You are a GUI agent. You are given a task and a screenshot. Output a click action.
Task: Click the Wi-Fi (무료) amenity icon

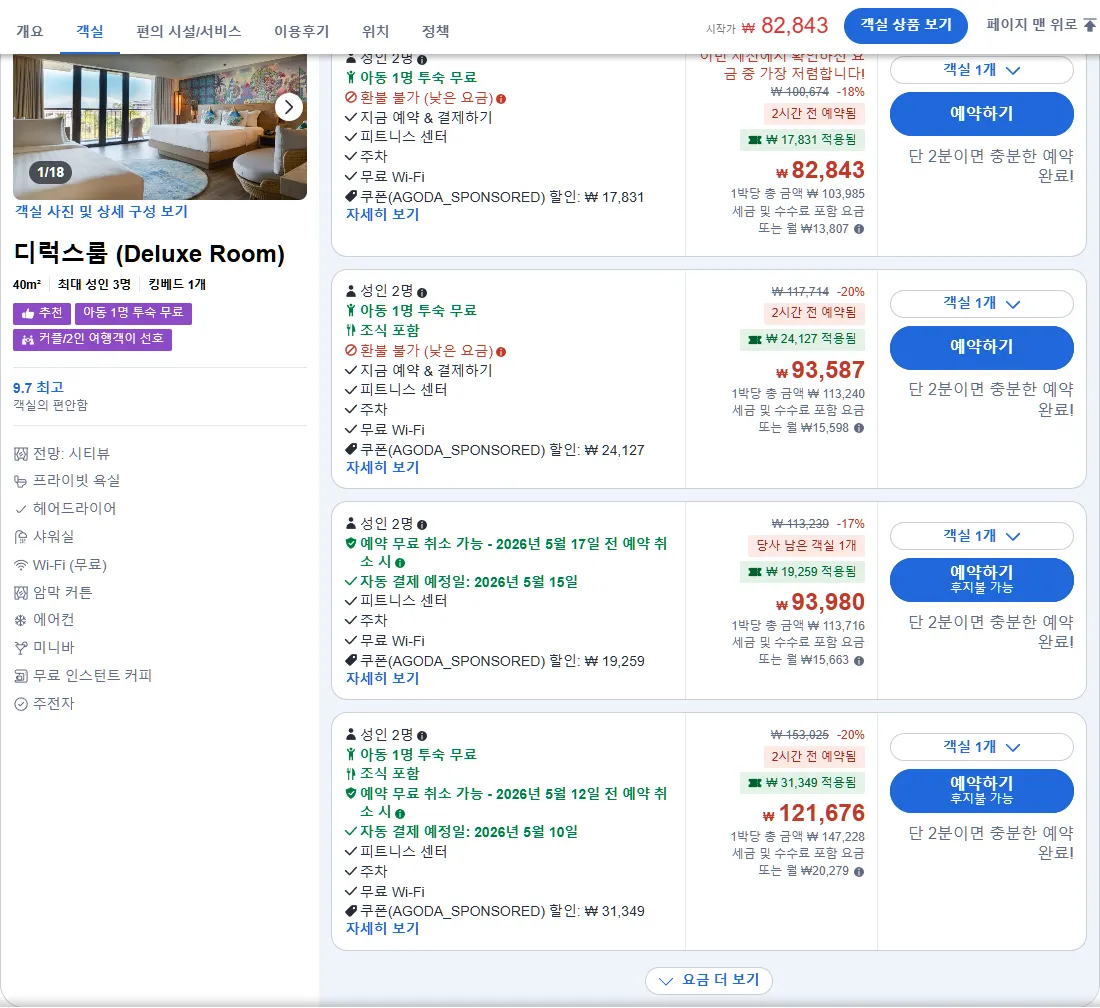[x=21, y=565]
